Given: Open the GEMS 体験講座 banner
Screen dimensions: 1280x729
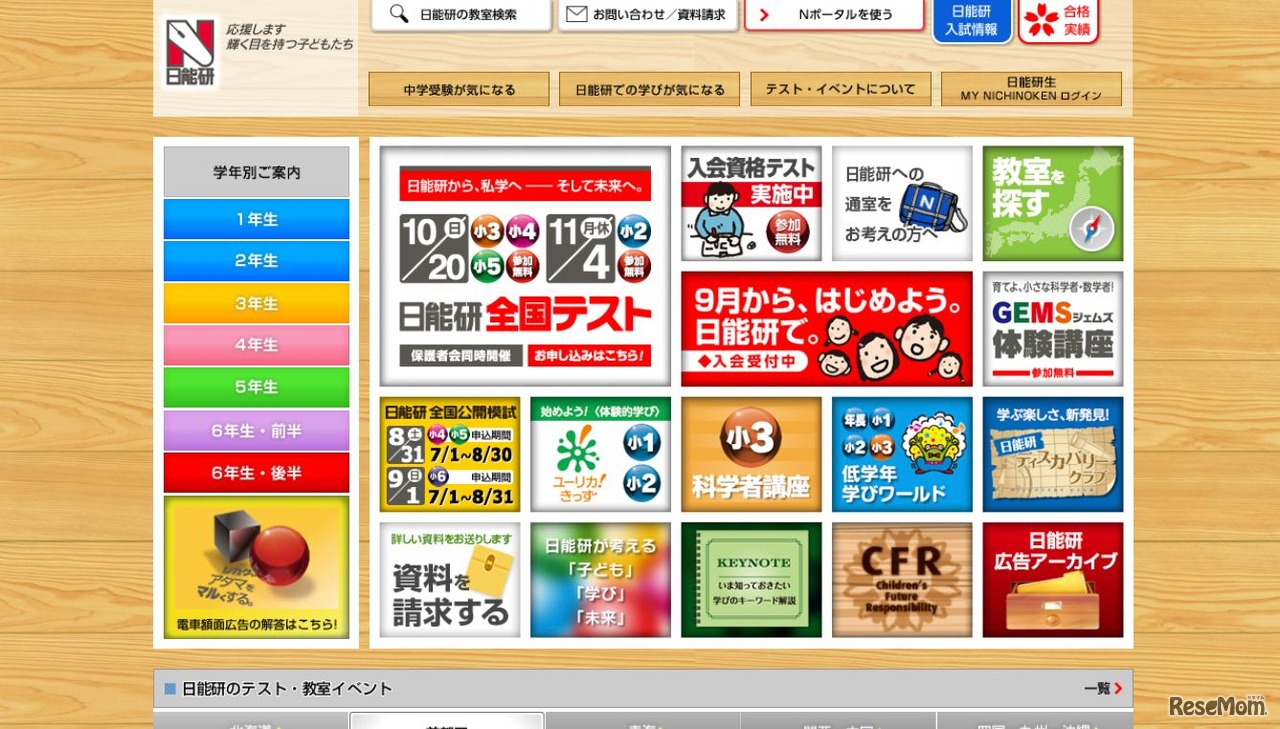Looking at the screenshot, I should 1052,327.
